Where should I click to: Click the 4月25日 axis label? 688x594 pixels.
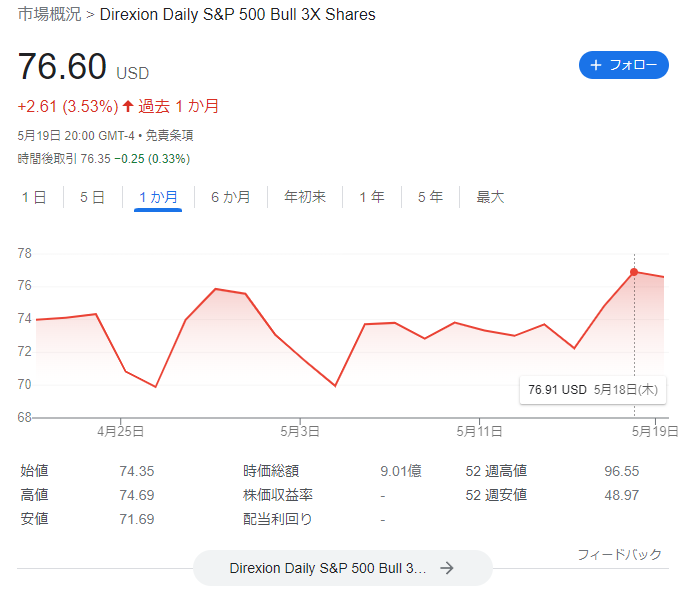(120, 431)
